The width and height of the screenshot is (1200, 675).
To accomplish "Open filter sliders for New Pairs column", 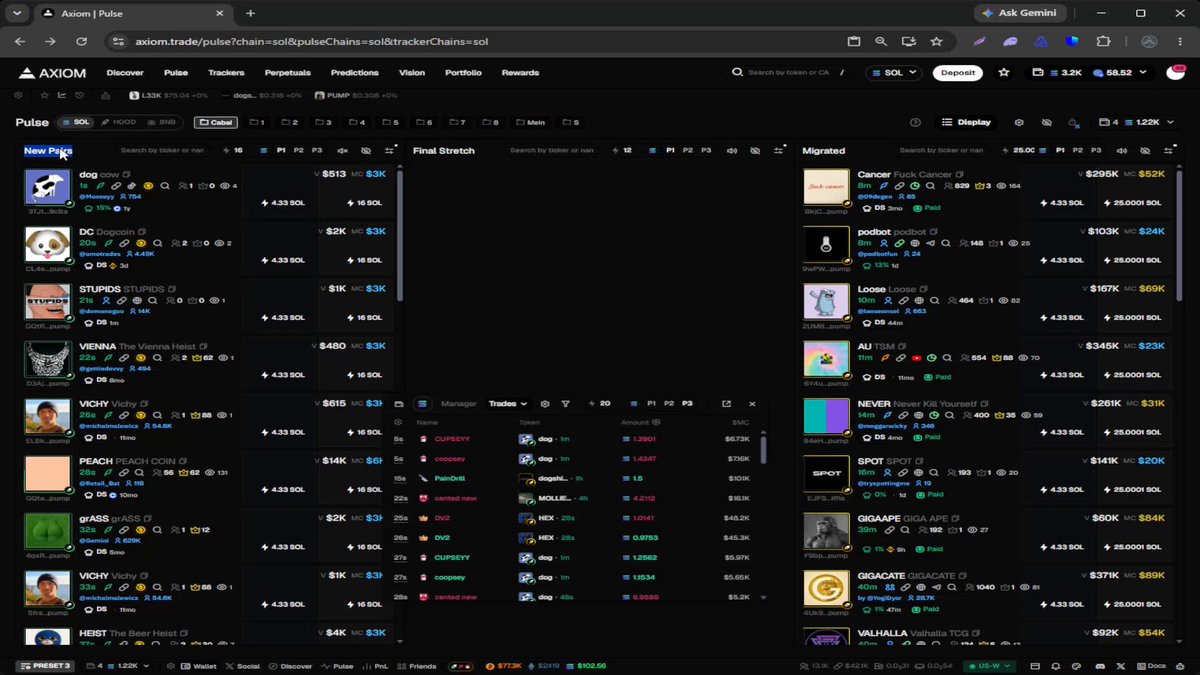I will (389, 150).
